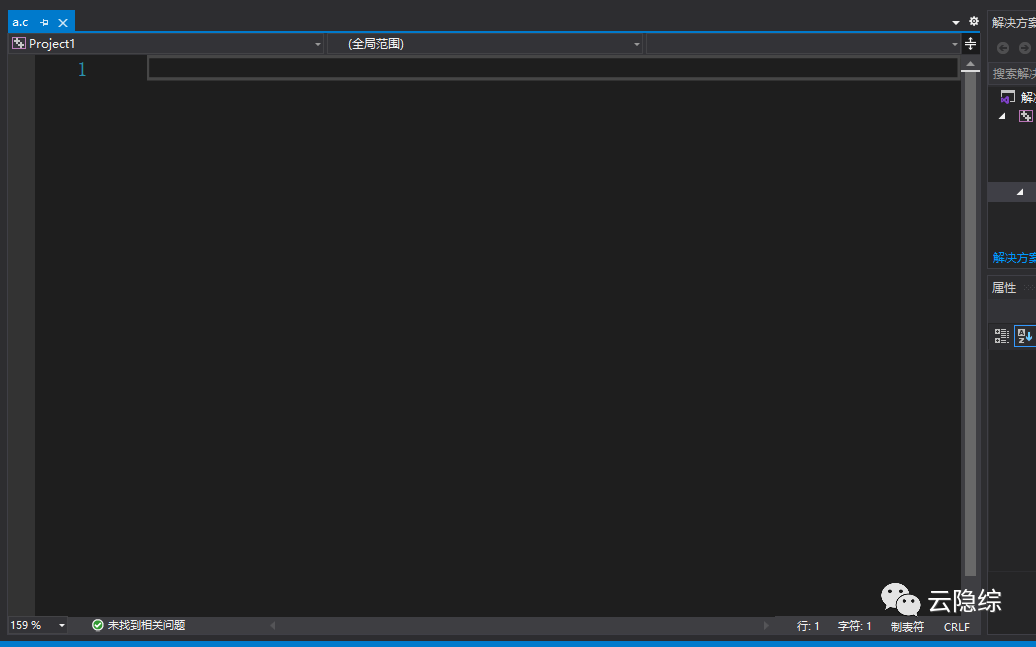Open the editor settings gear icon
This screenshot has height=647, width=1036.
974,20
